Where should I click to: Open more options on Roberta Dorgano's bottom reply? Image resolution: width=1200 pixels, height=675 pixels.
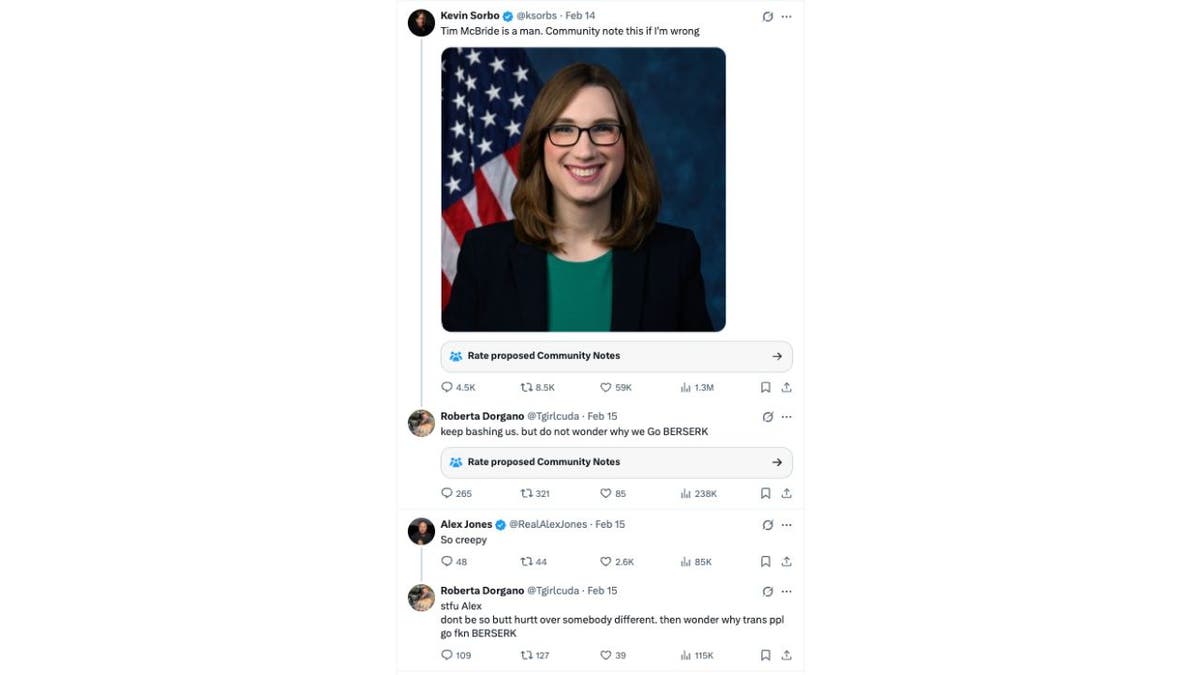click(x=787, y=591)
